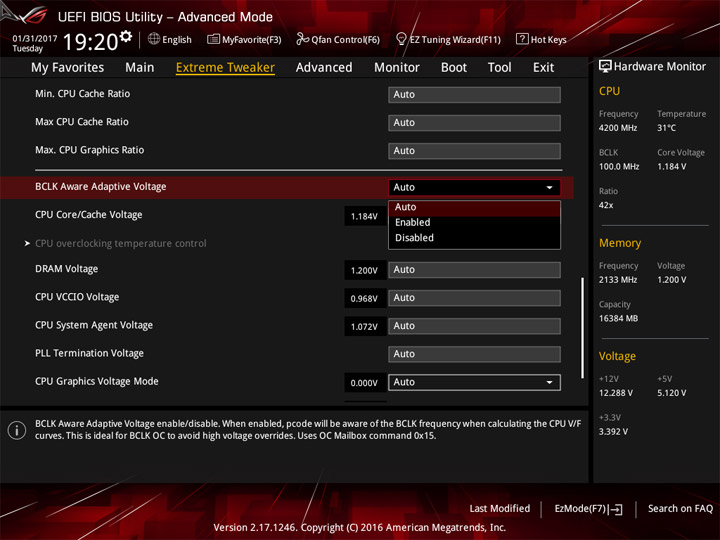Click the Max. CPU Graphics Ratio field
The width and height of the screenshot is (720, 540).
click(x=474, y=151)
